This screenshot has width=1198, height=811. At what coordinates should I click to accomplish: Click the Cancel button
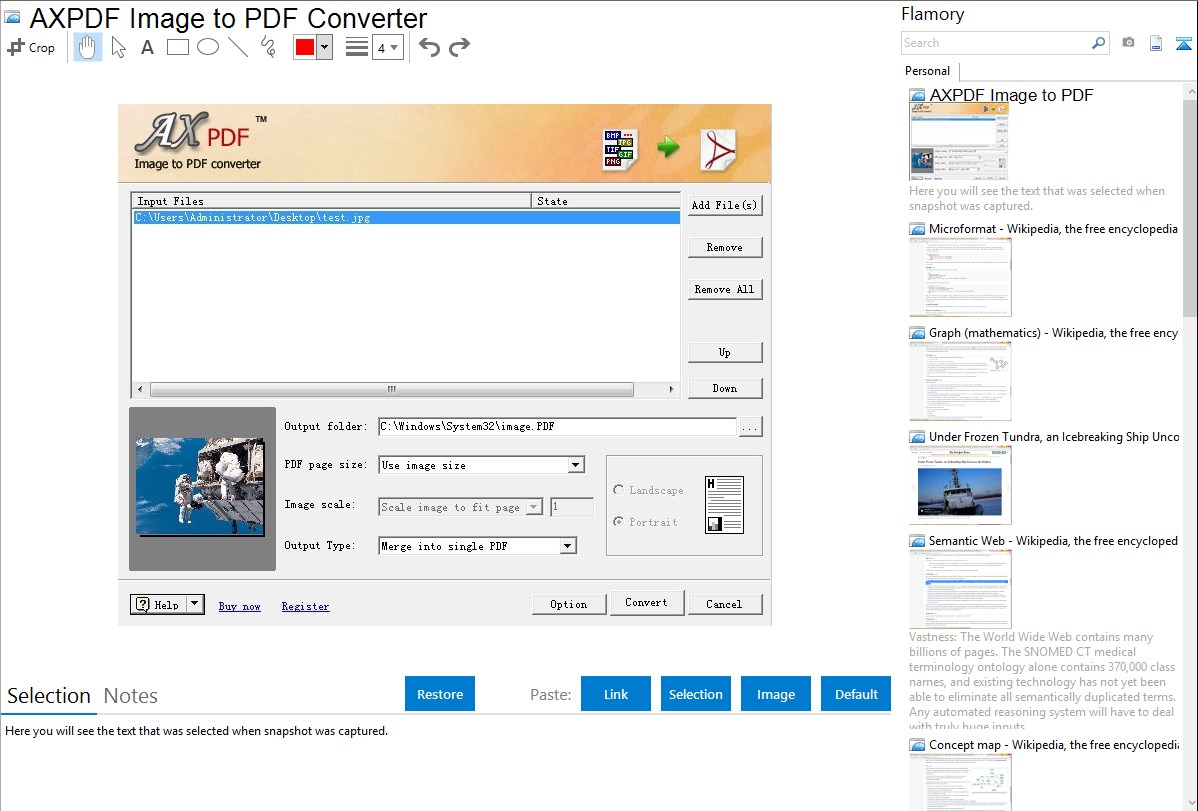724,604
